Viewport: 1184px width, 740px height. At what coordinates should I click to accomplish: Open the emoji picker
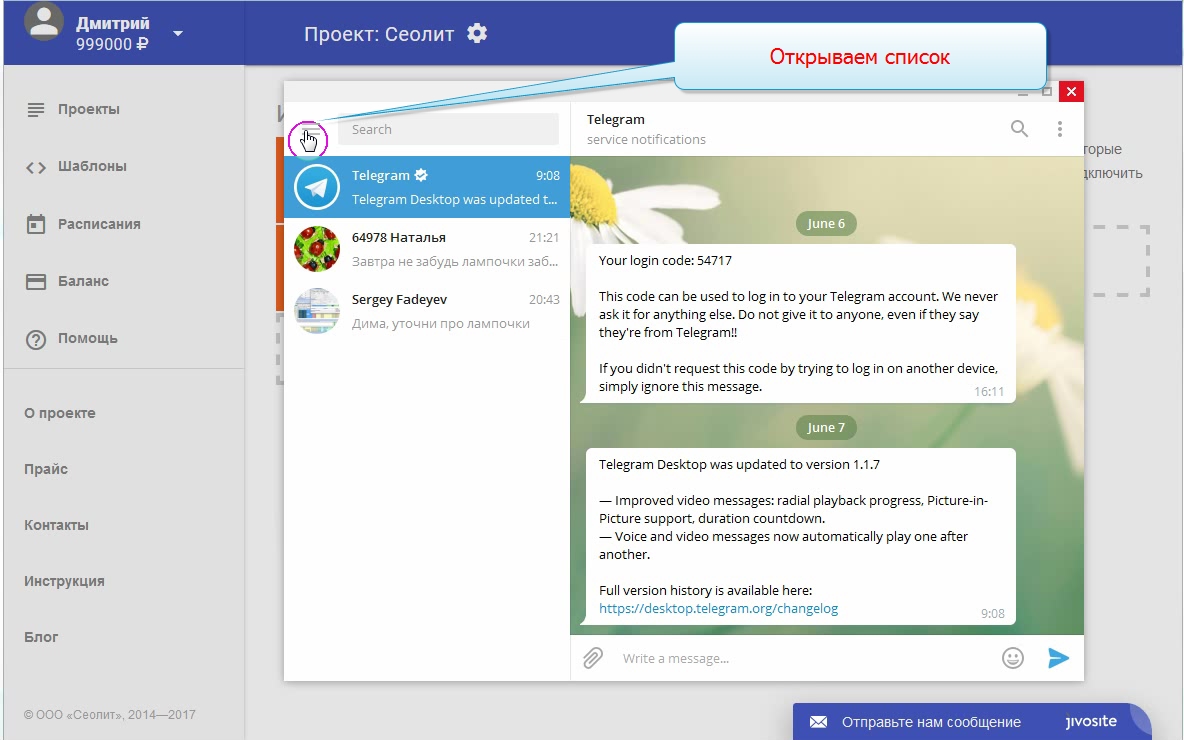pos(1013,658)
